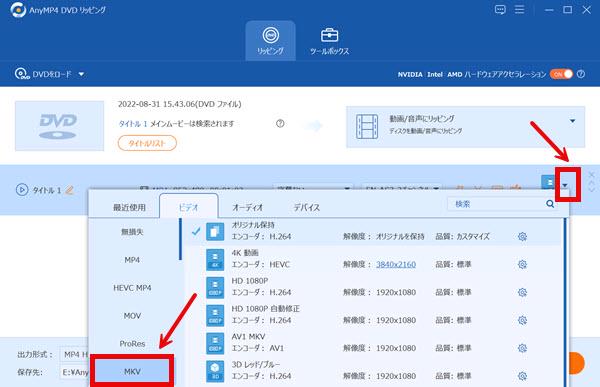
Task: Select オリジナル保持 preset icon
Action: point(215,231)
